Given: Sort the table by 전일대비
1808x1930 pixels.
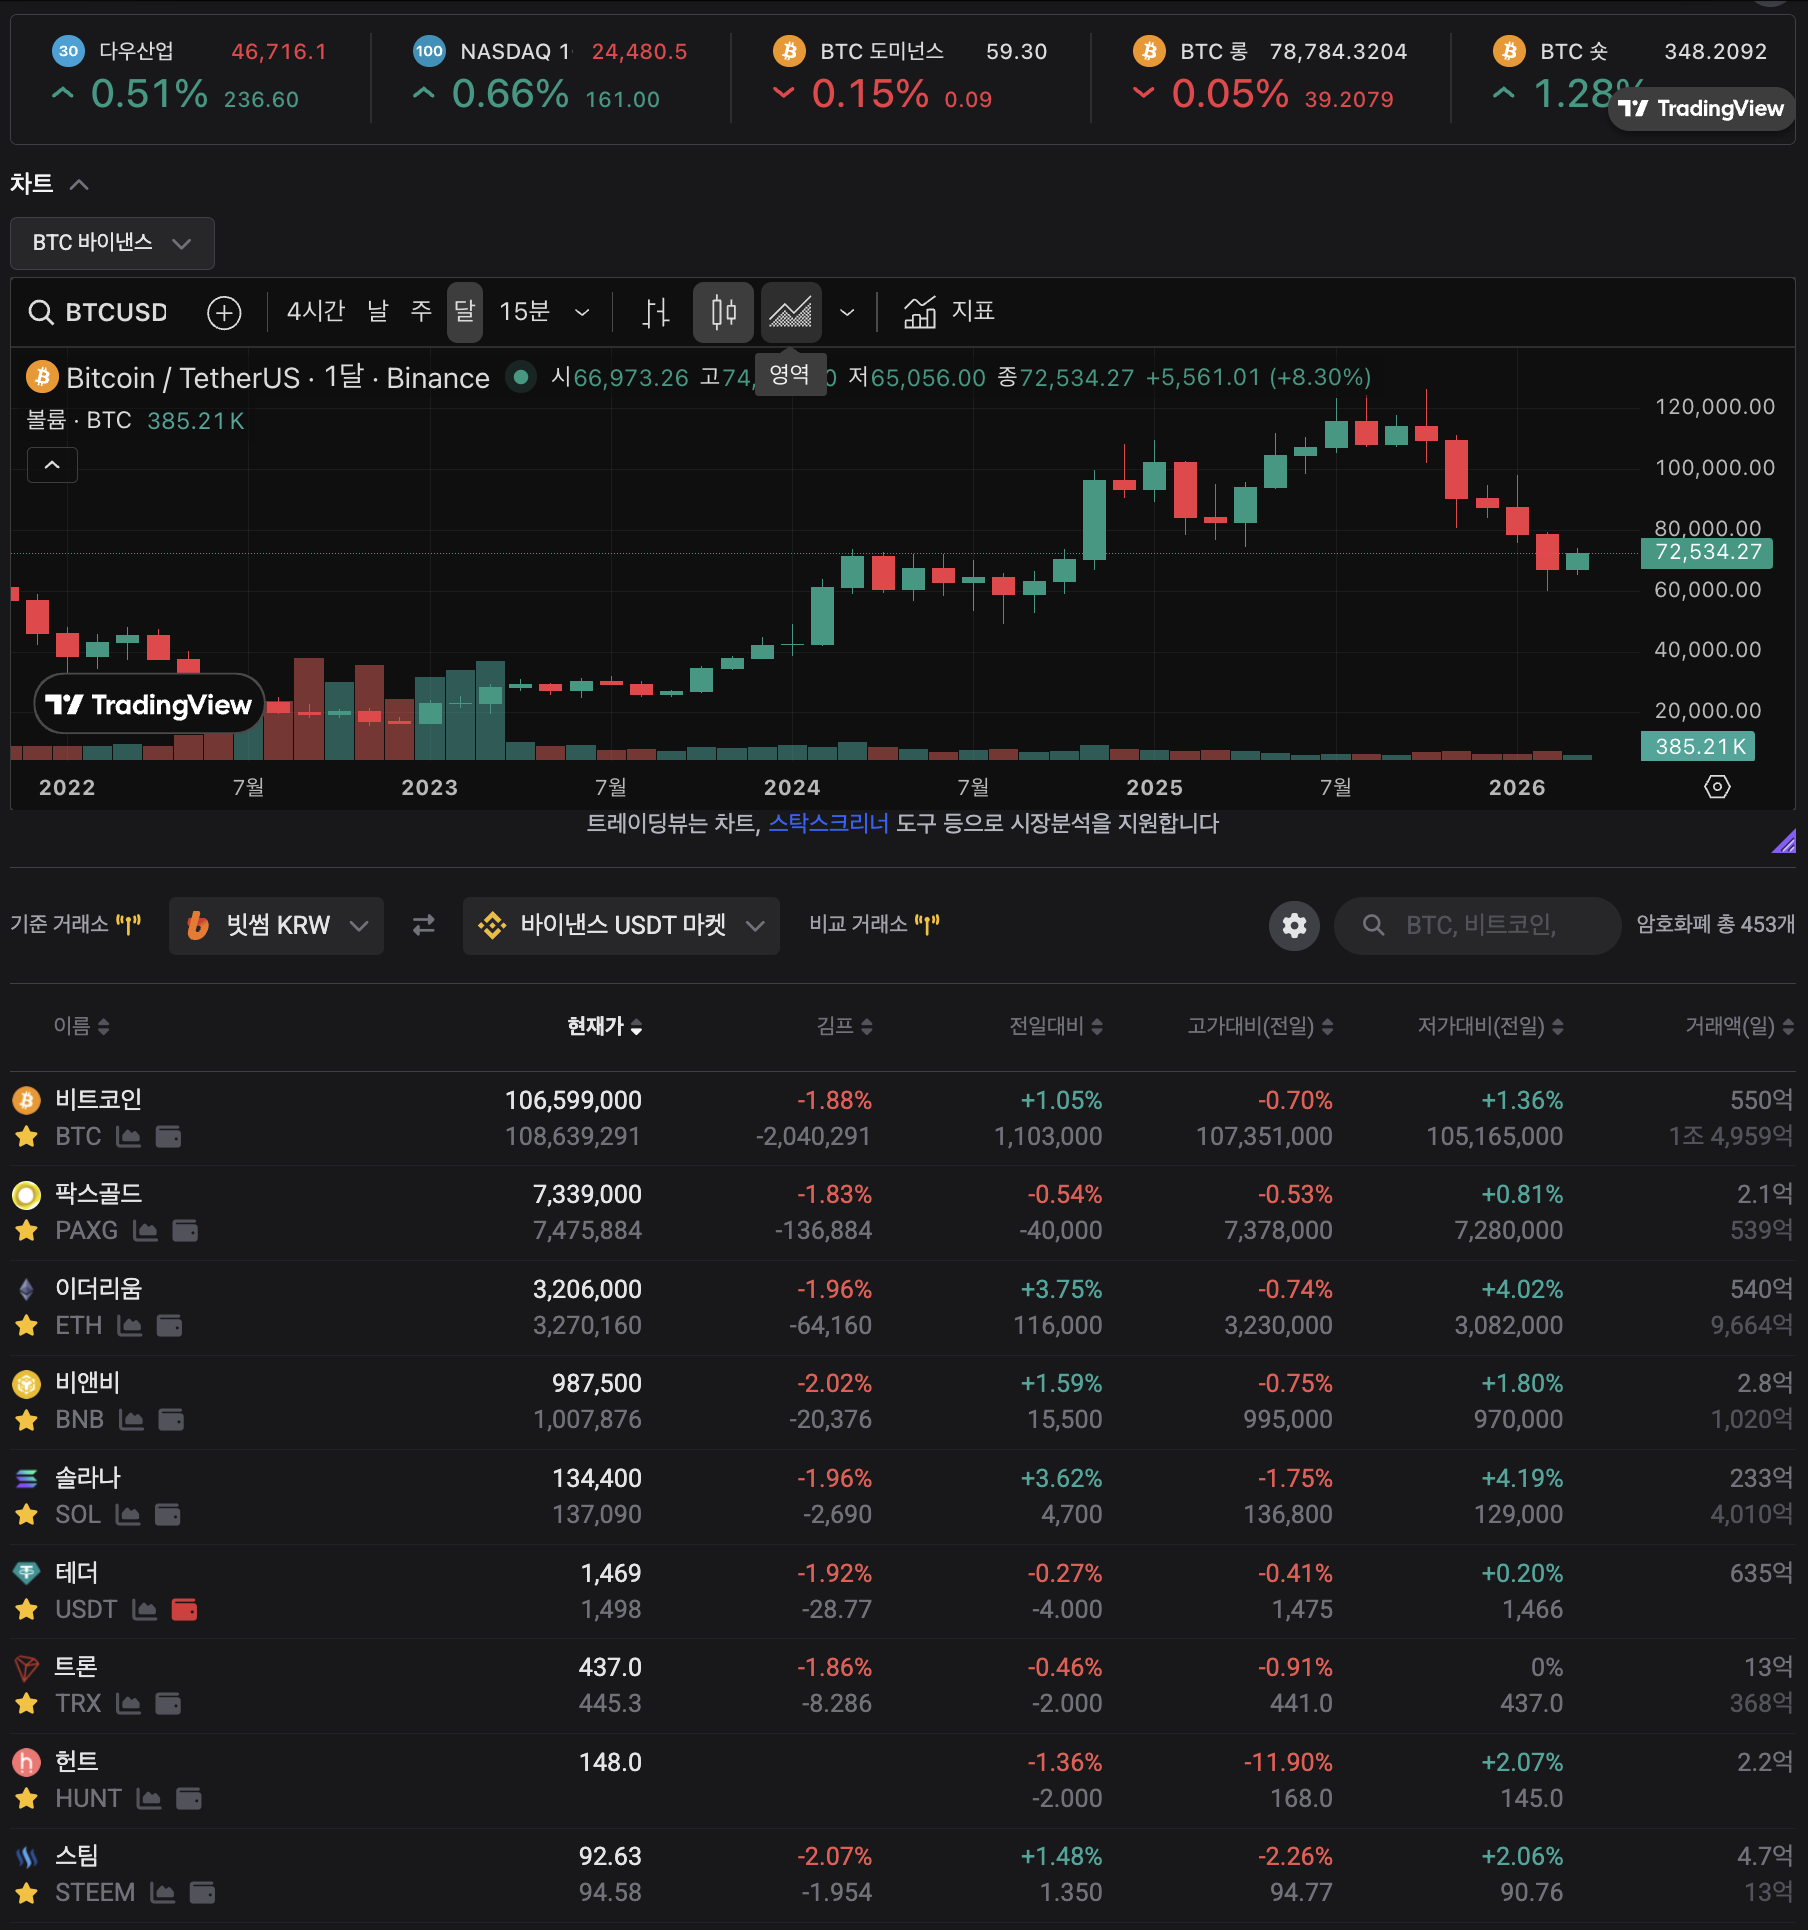Looking at the screenshot, I should click(1055, 1026).
